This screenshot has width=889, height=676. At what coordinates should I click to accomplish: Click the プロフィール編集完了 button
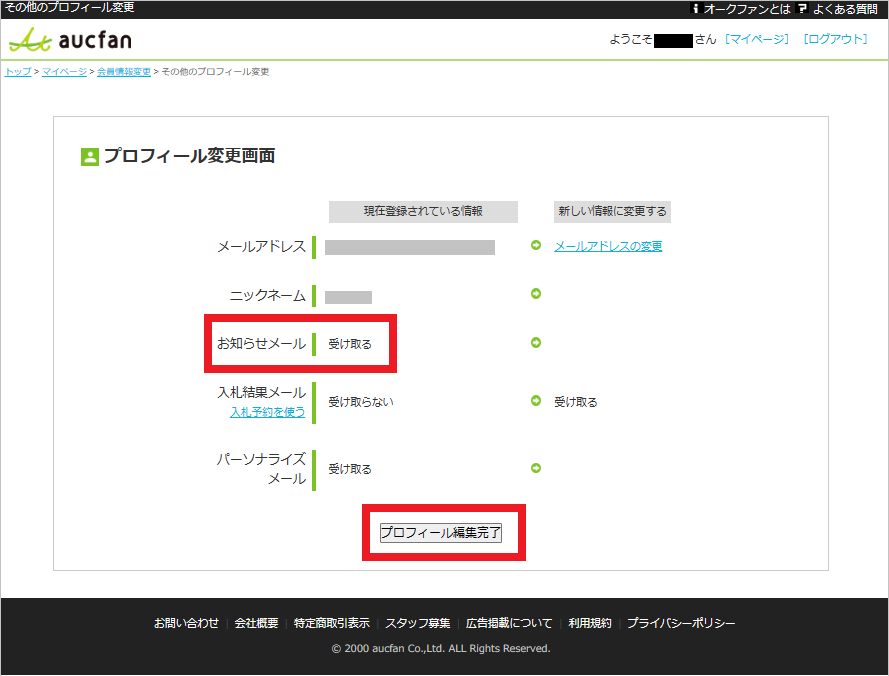click(441, 533)
